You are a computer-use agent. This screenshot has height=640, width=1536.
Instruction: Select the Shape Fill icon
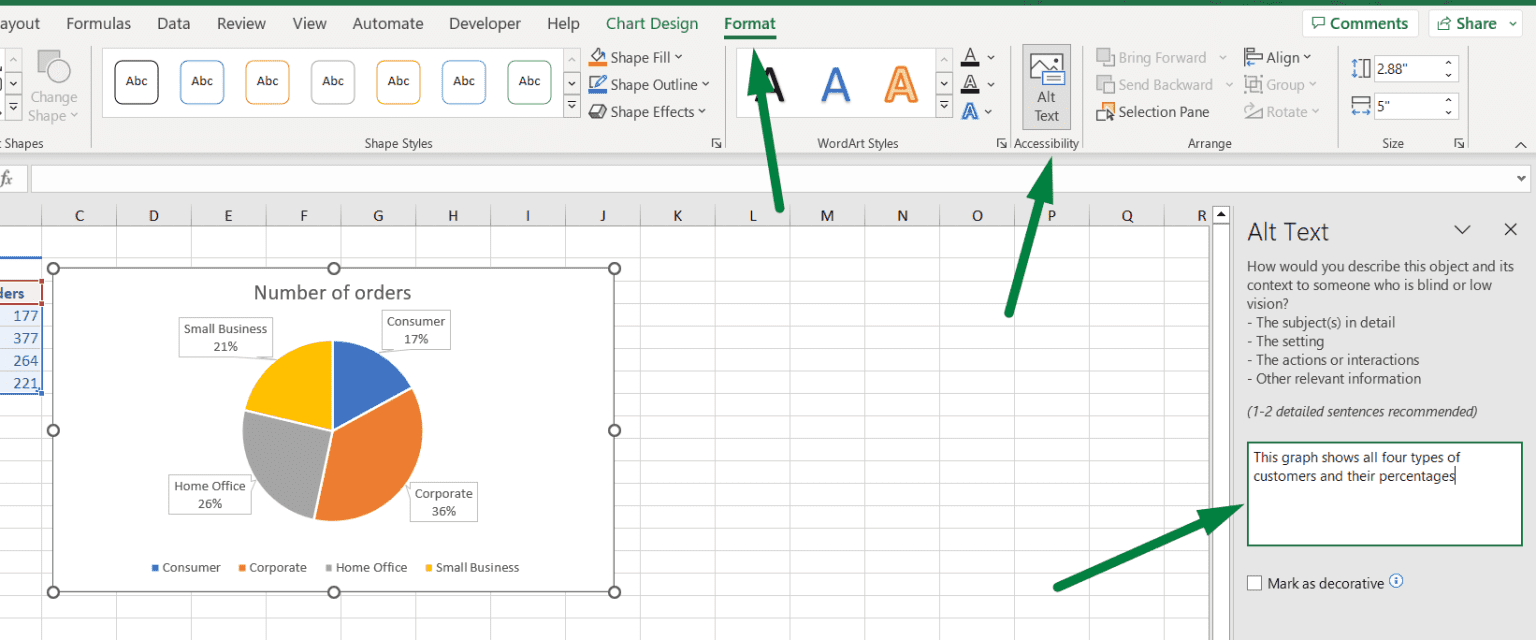click(598, 56)
